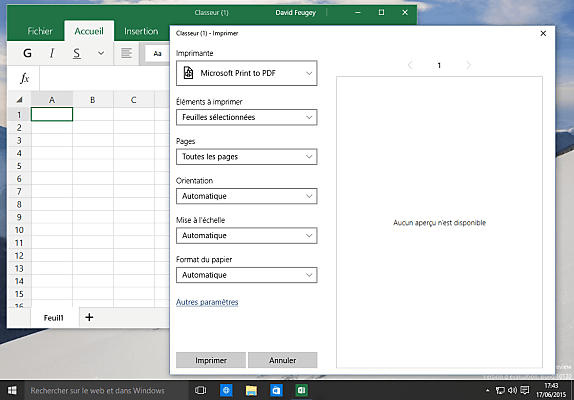The height and width of the screenshot is (400, 574).
Task: Click cell A1 in the spreadsheet
Action: click(52, 115)
